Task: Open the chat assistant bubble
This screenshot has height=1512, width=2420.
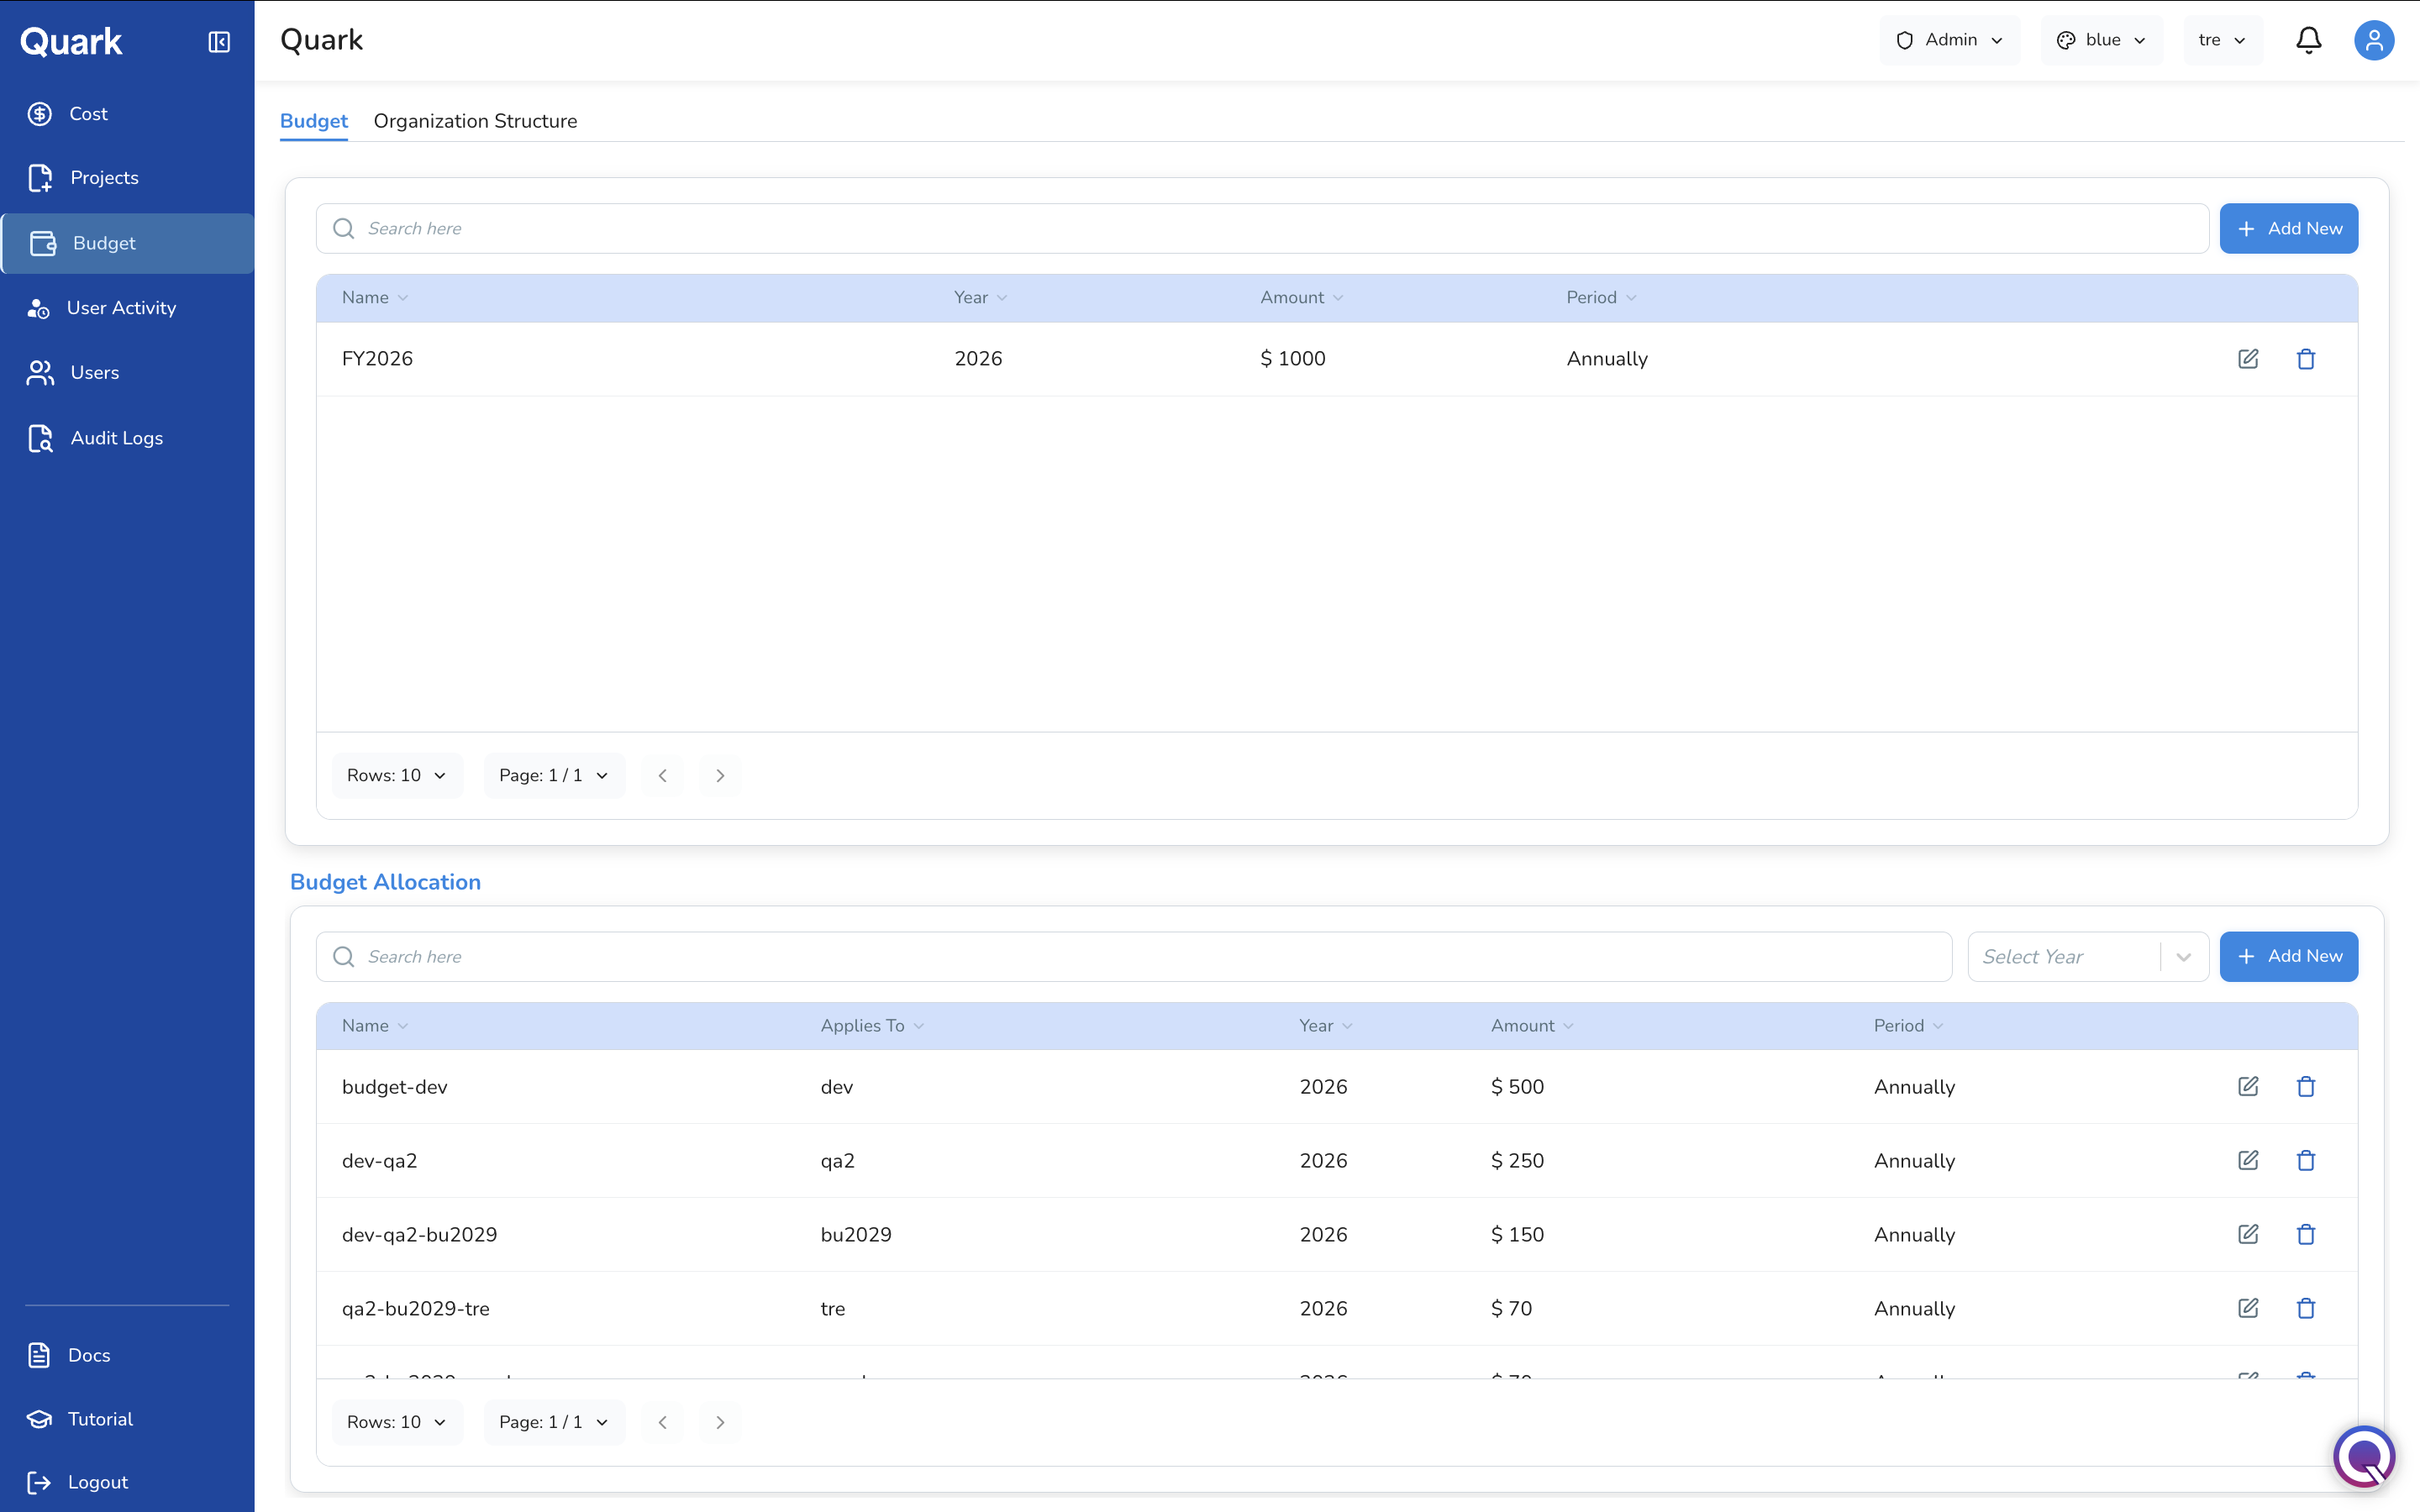Action: click(x=2364, y=1457)
